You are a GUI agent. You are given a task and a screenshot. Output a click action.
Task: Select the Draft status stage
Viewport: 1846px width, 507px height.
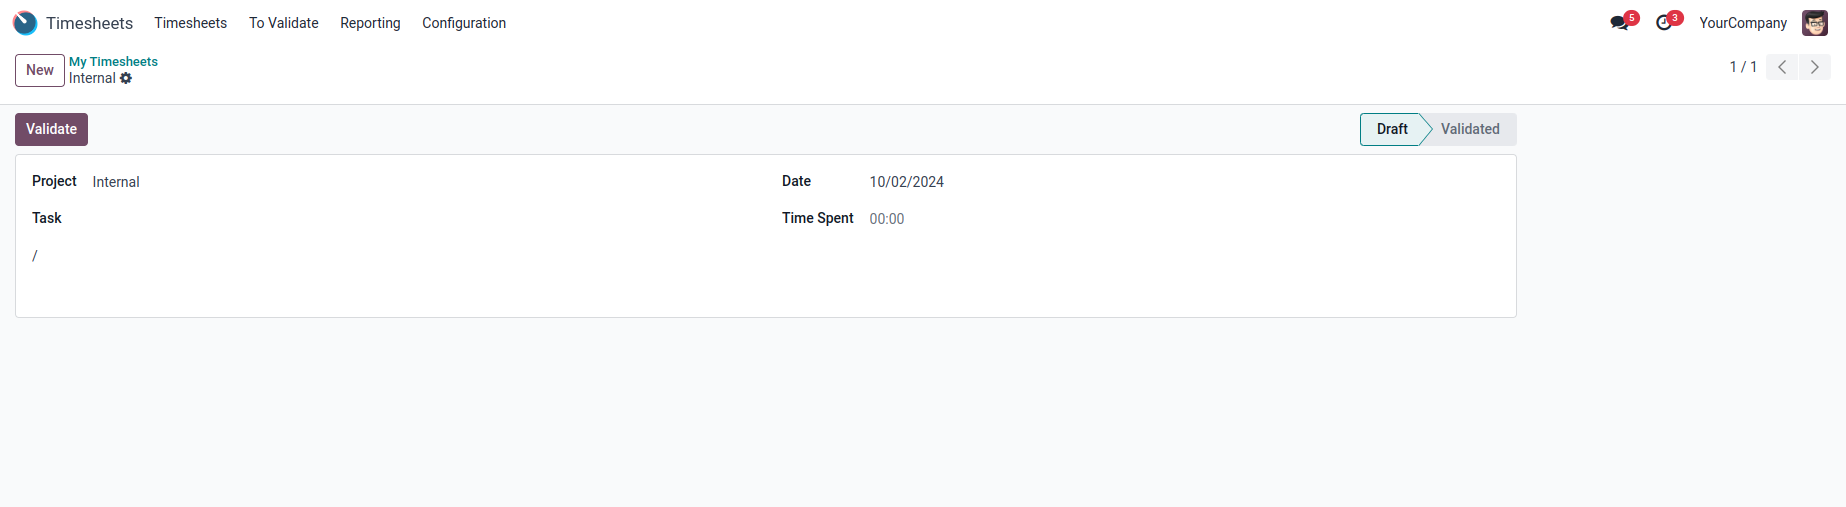click(x=1391, y=129)
